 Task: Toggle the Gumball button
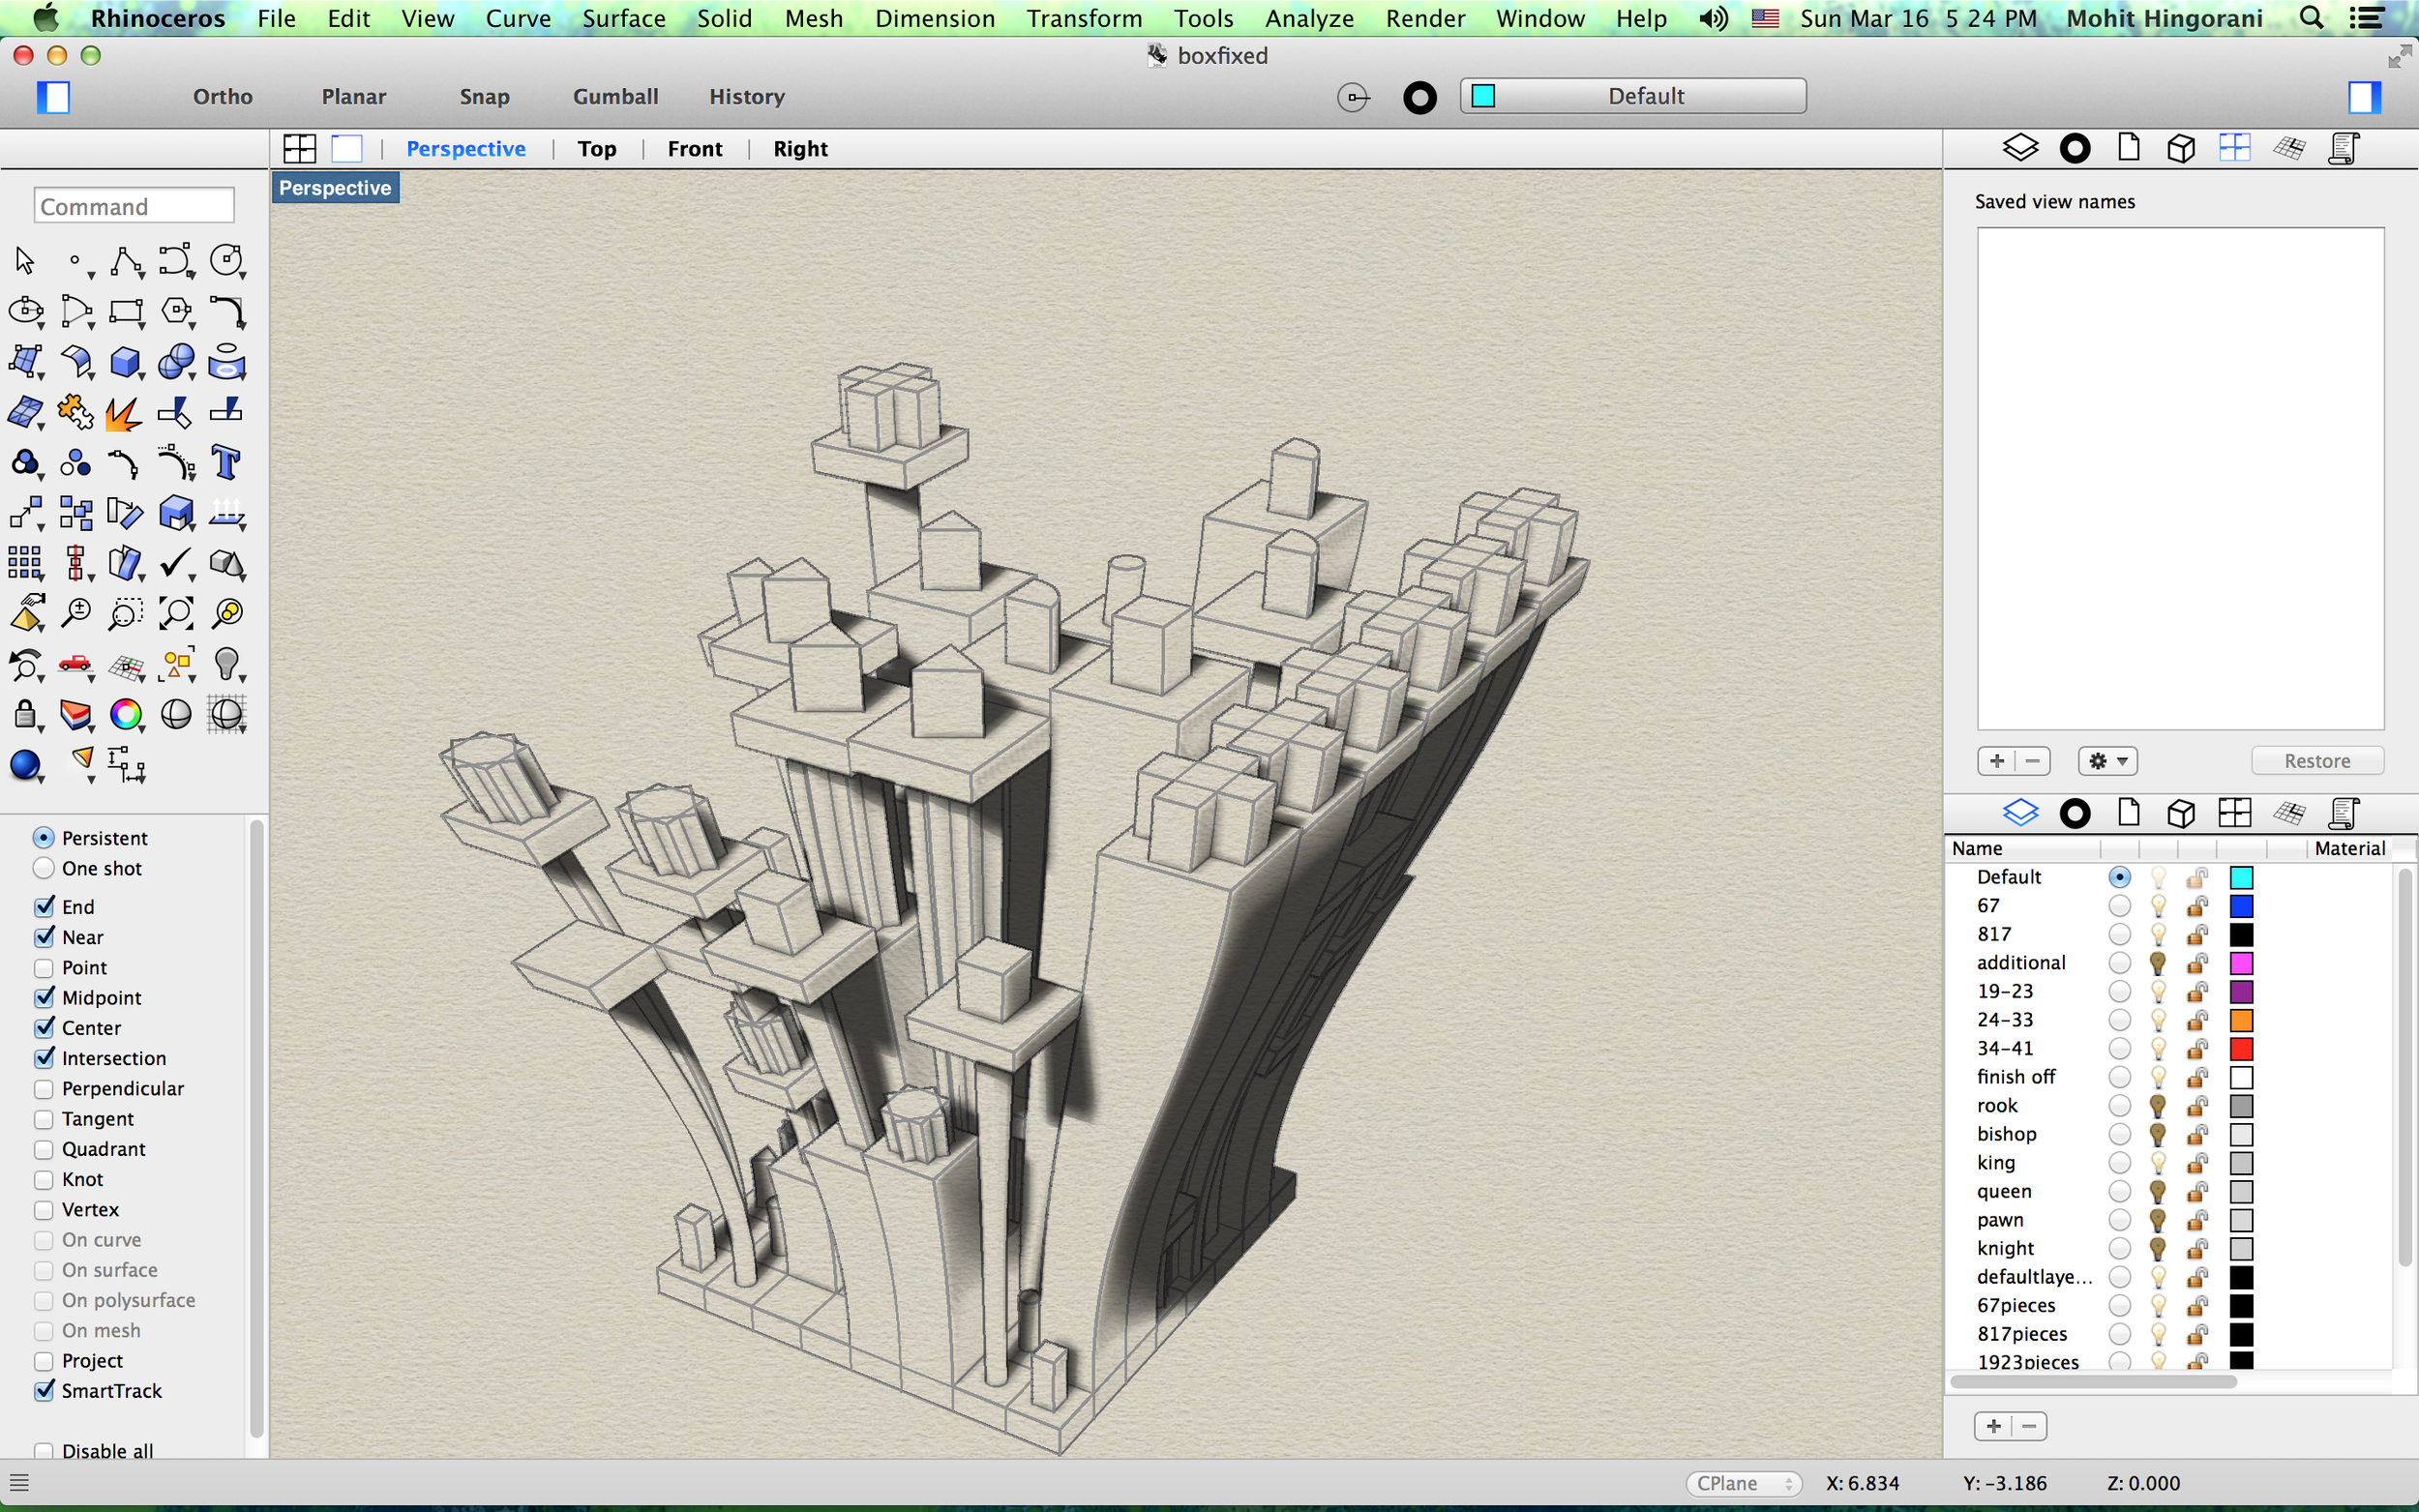pyautogui.click(x=615, y=97)
